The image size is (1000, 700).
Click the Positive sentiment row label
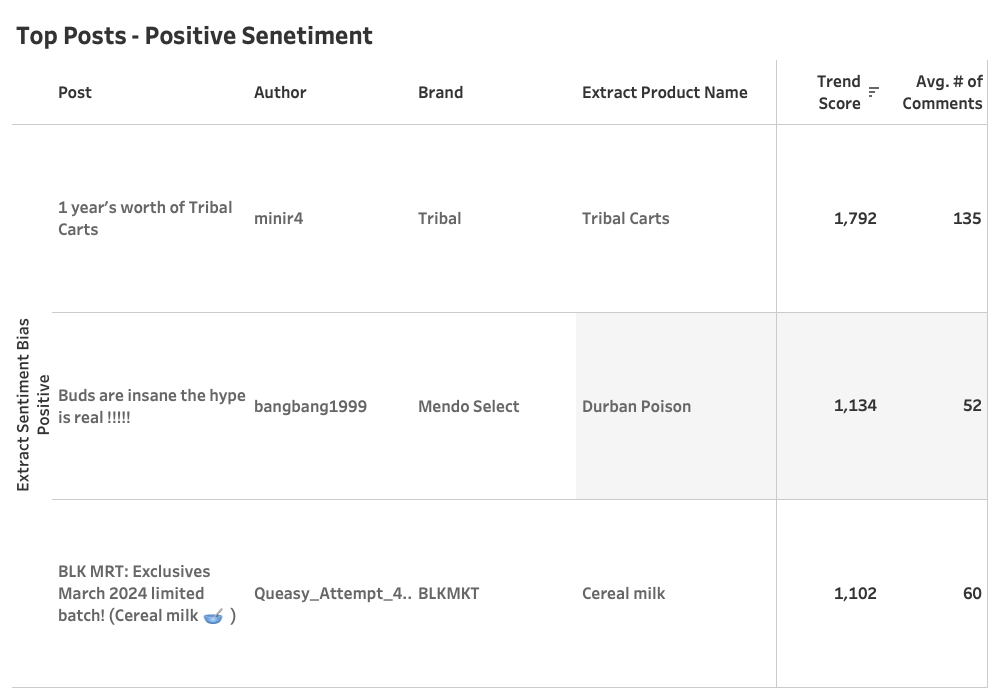pos(43,405)
